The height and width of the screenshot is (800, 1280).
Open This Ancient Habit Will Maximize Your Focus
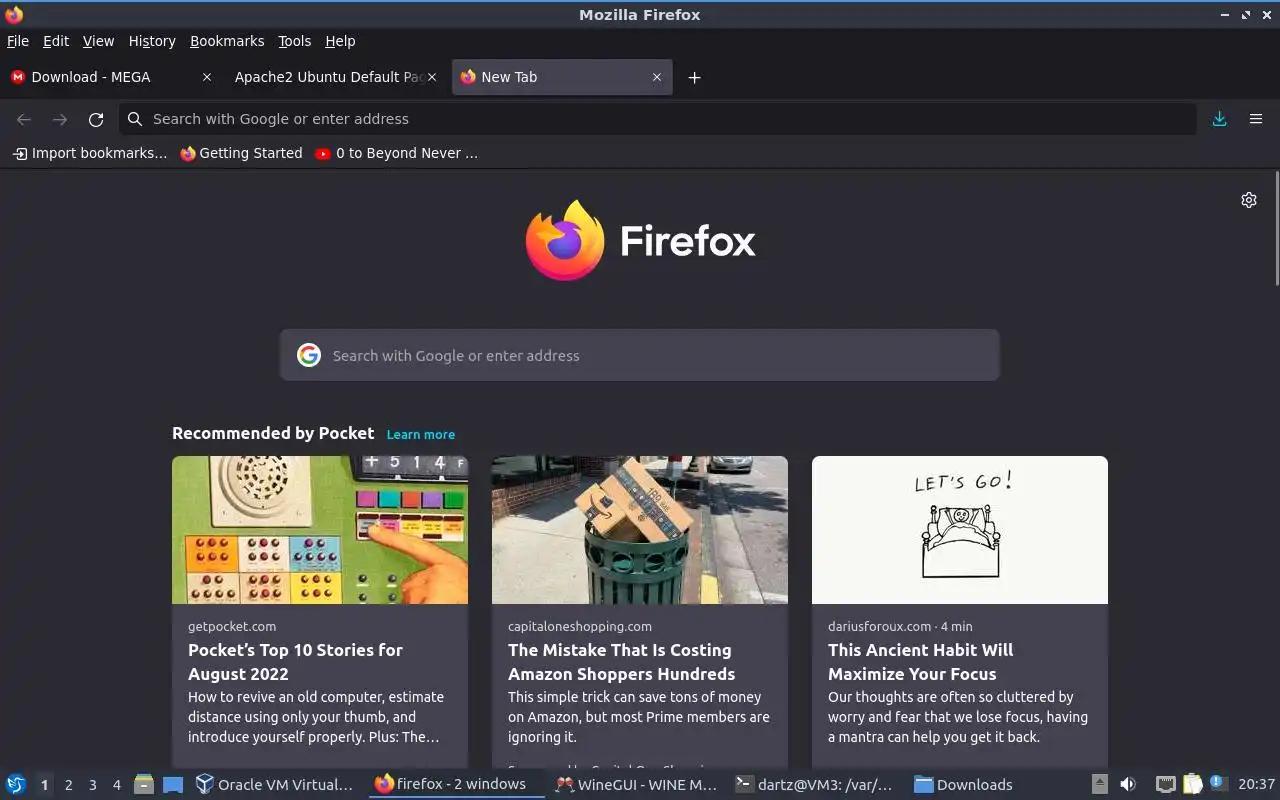pyautogui.click(x=920, y=662)
